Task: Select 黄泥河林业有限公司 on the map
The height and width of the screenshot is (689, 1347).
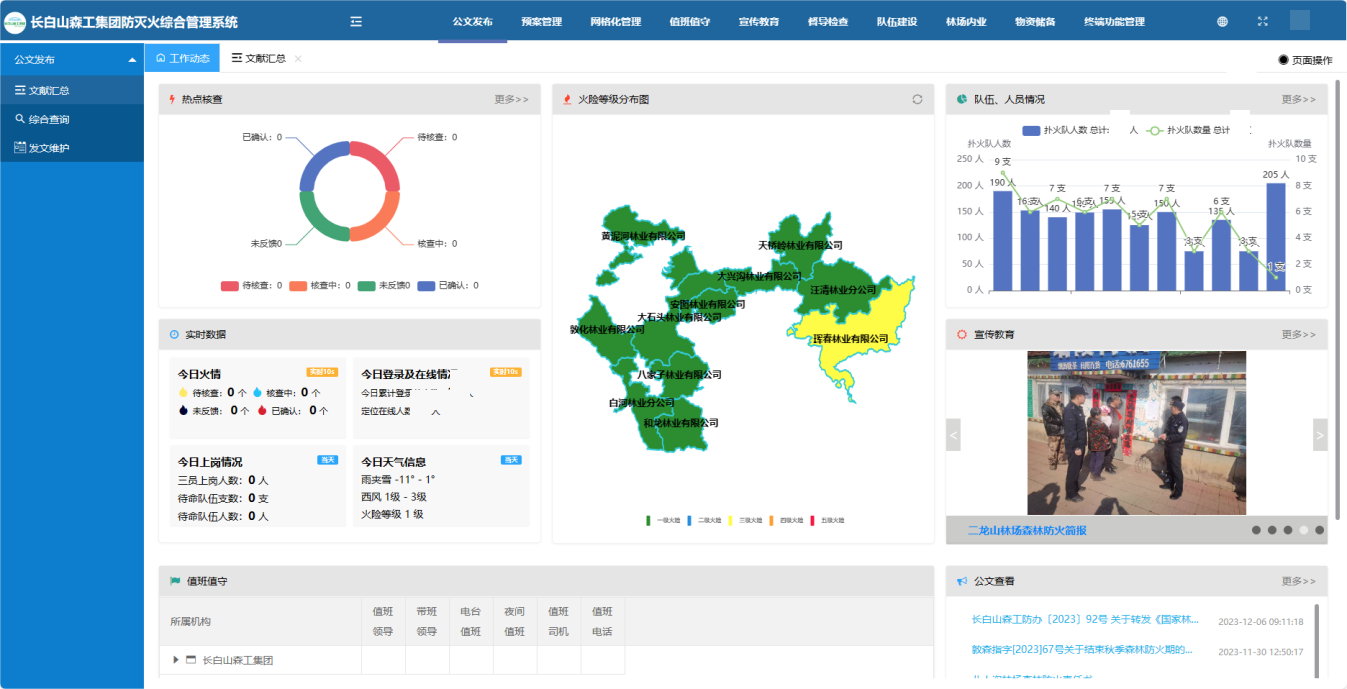Action: click(x=643, y=236)
